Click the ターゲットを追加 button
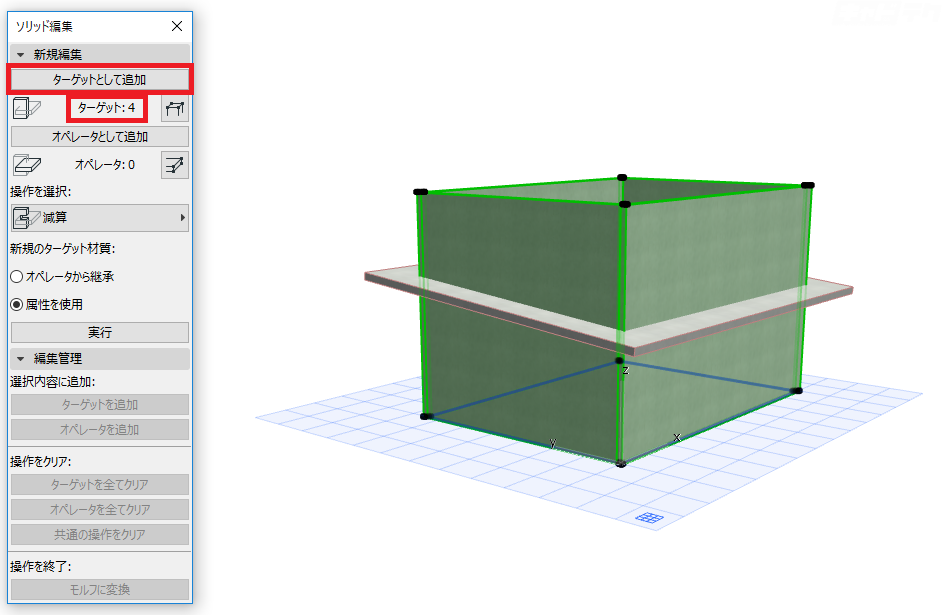Screen dimensions: 942x615 (99, 404)
